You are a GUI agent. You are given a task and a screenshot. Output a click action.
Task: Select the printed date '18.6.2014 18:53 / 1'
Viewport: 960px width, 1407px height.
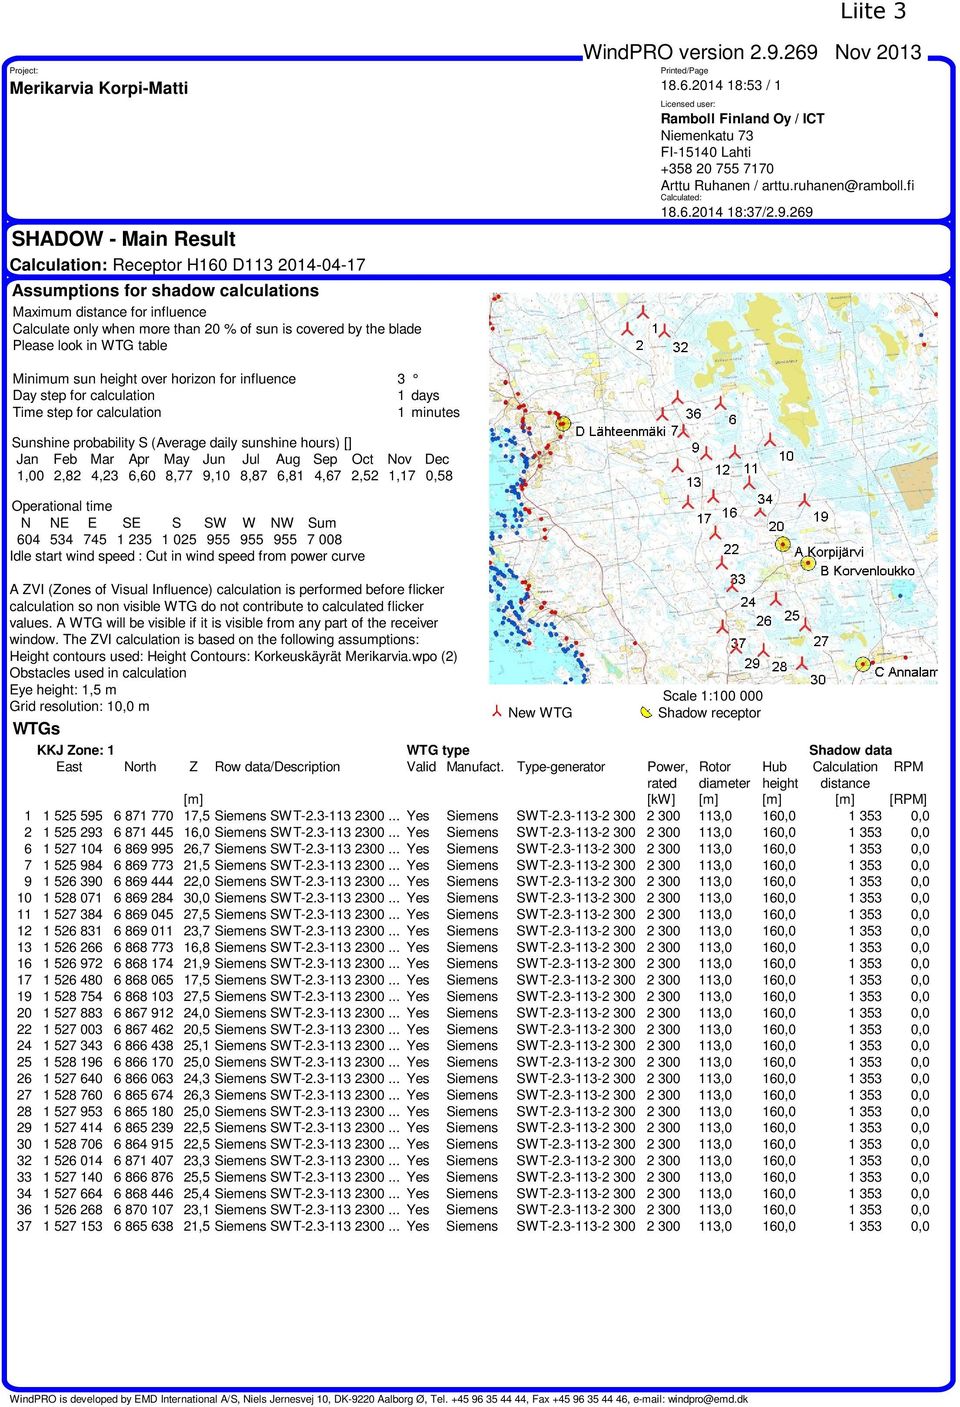721,86
